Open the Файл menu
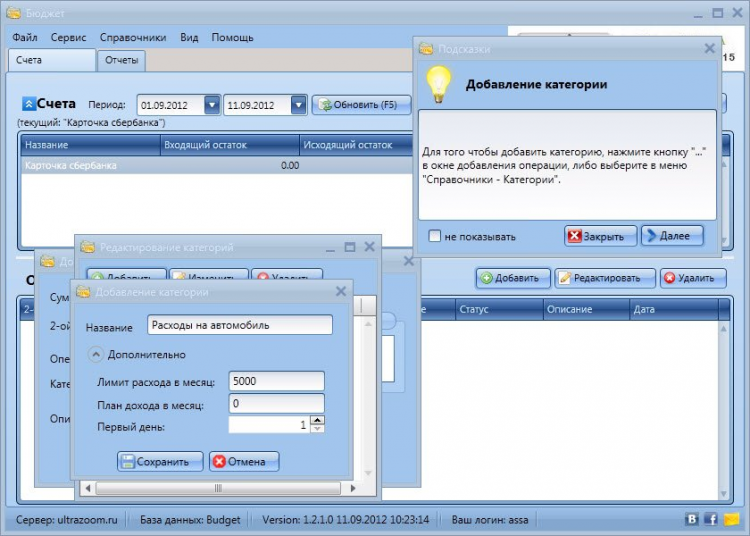 click(25, 37)
